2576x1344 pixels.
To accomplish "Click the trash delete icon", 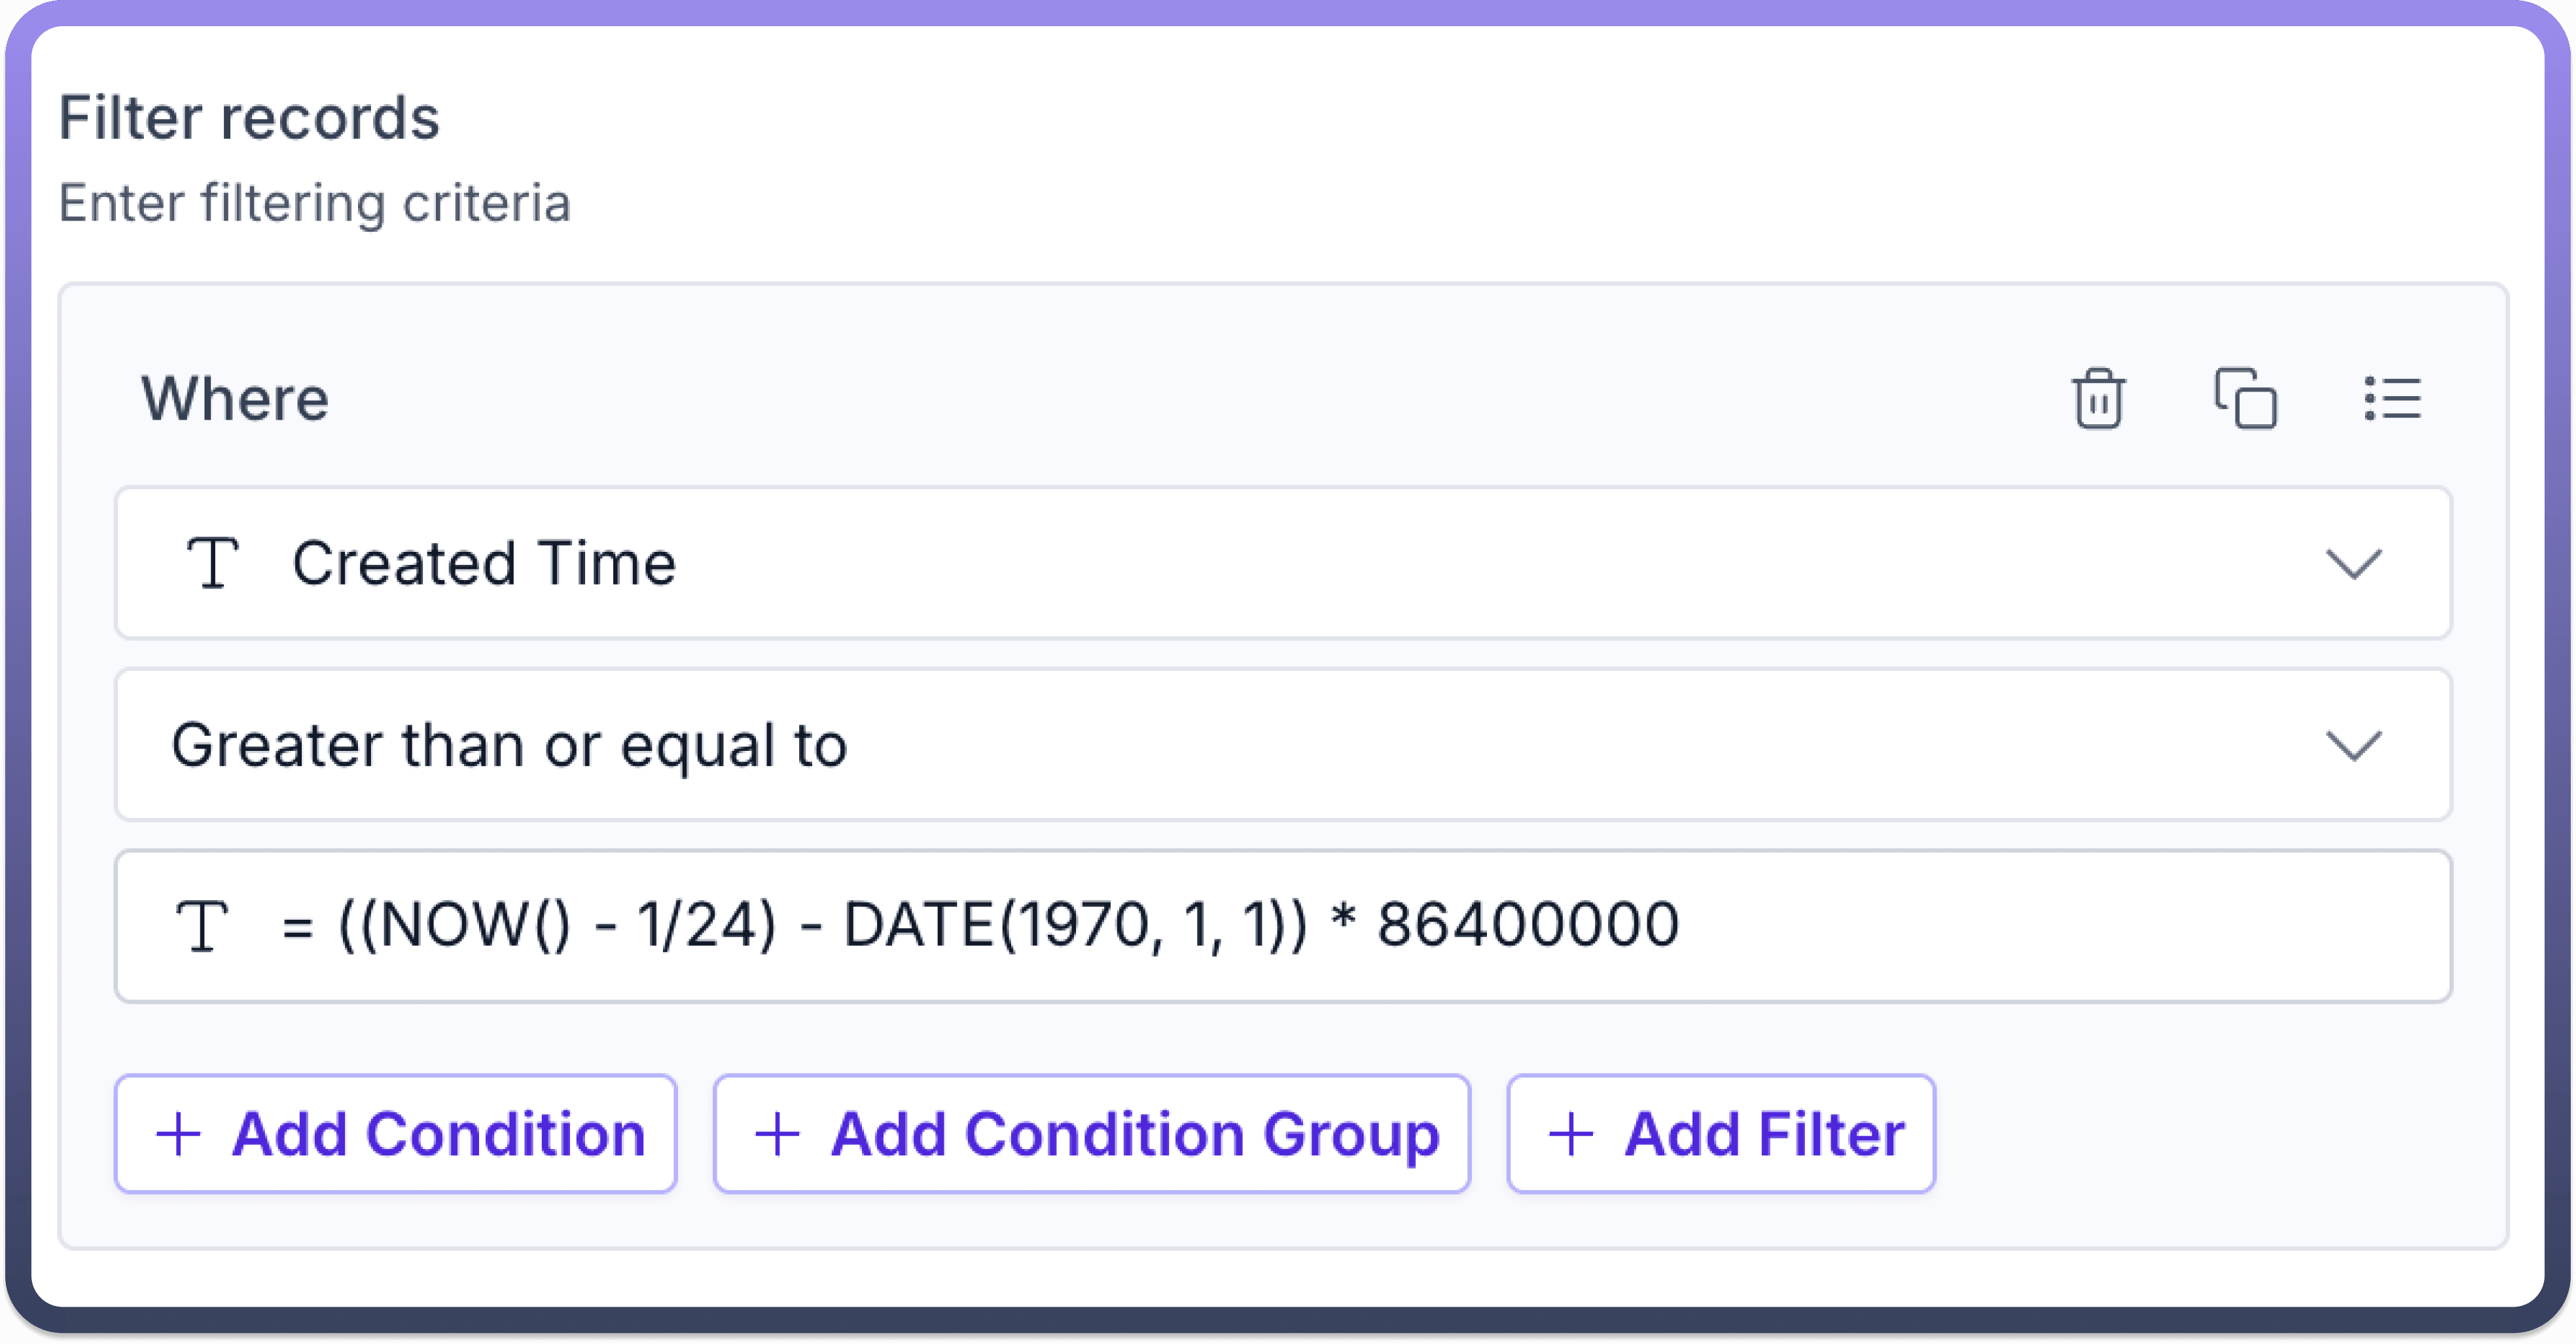I will point(2097,398).
